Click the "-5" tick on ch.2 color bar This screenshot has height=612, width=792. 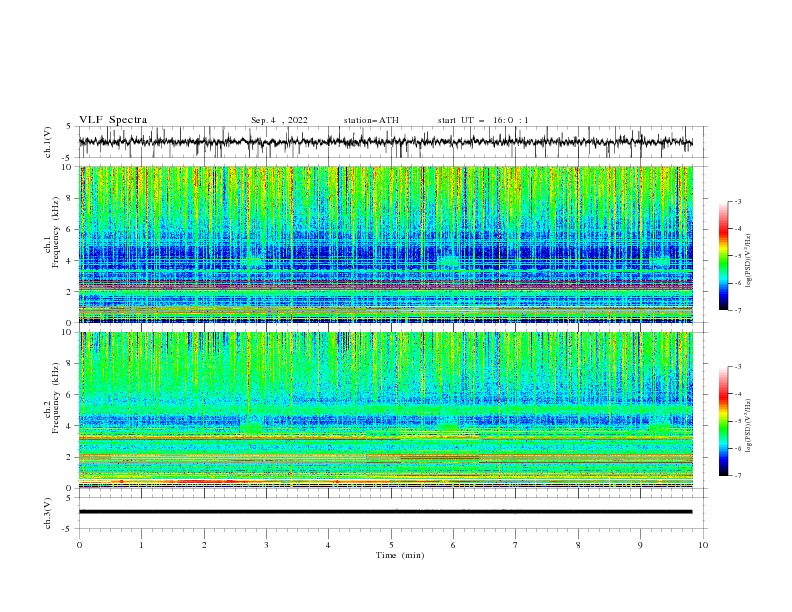(738, 421)
